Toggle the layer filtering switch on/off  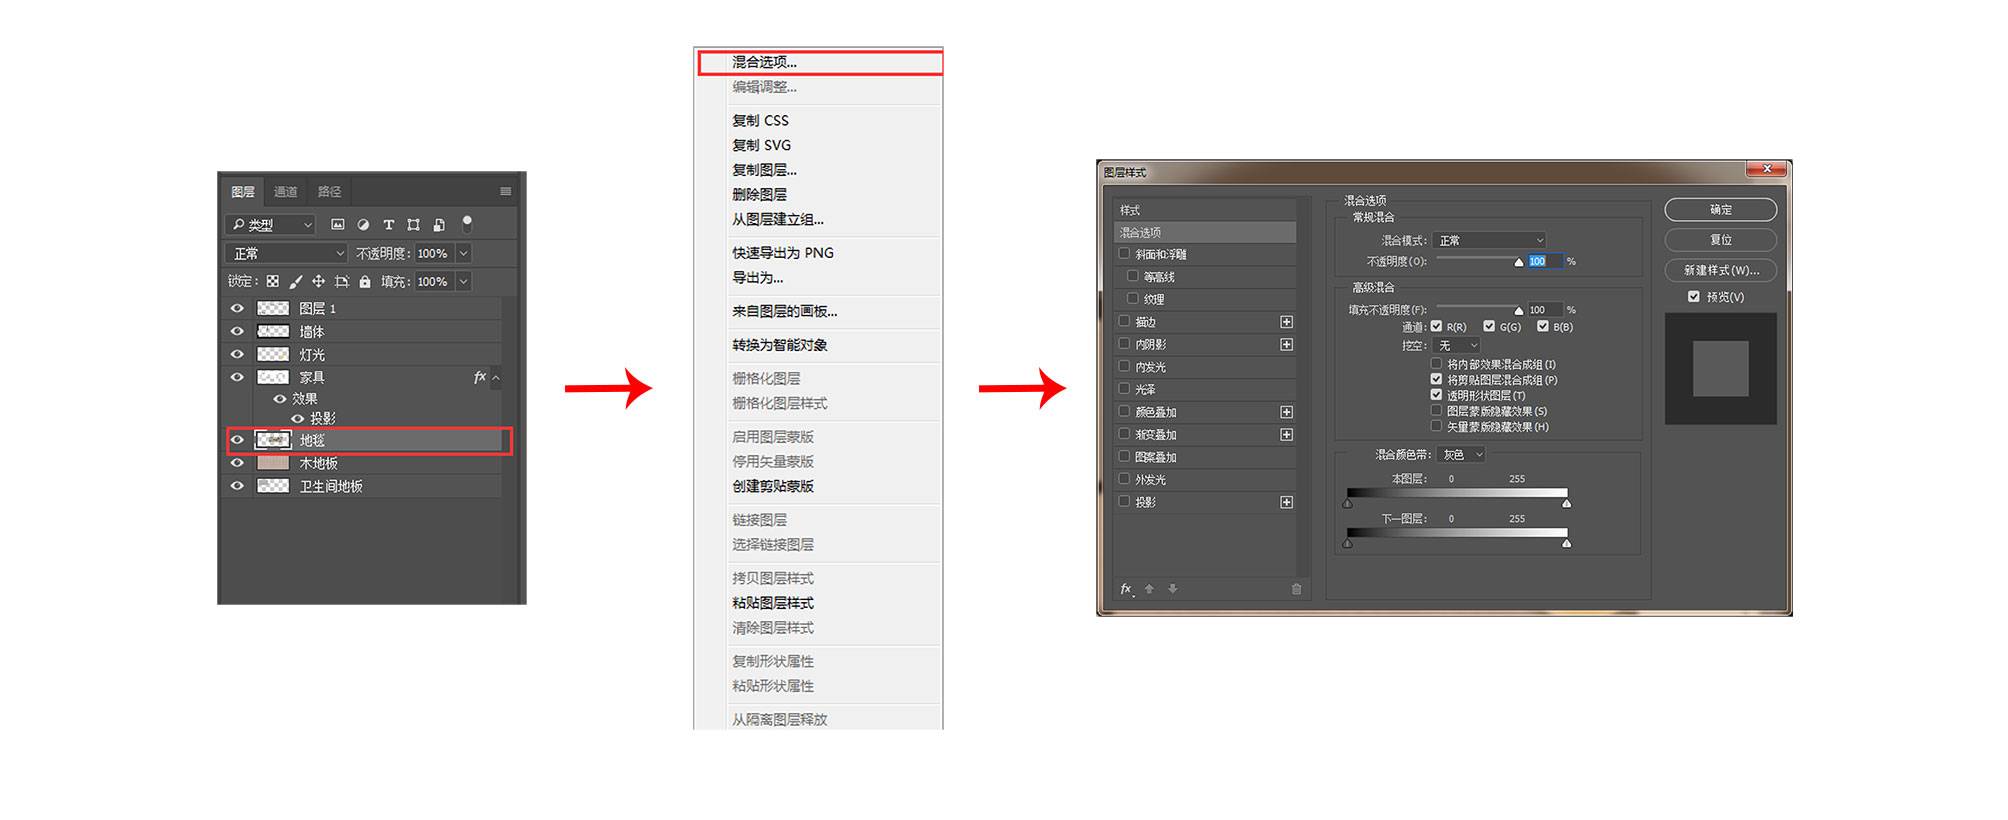pos(467,224)
